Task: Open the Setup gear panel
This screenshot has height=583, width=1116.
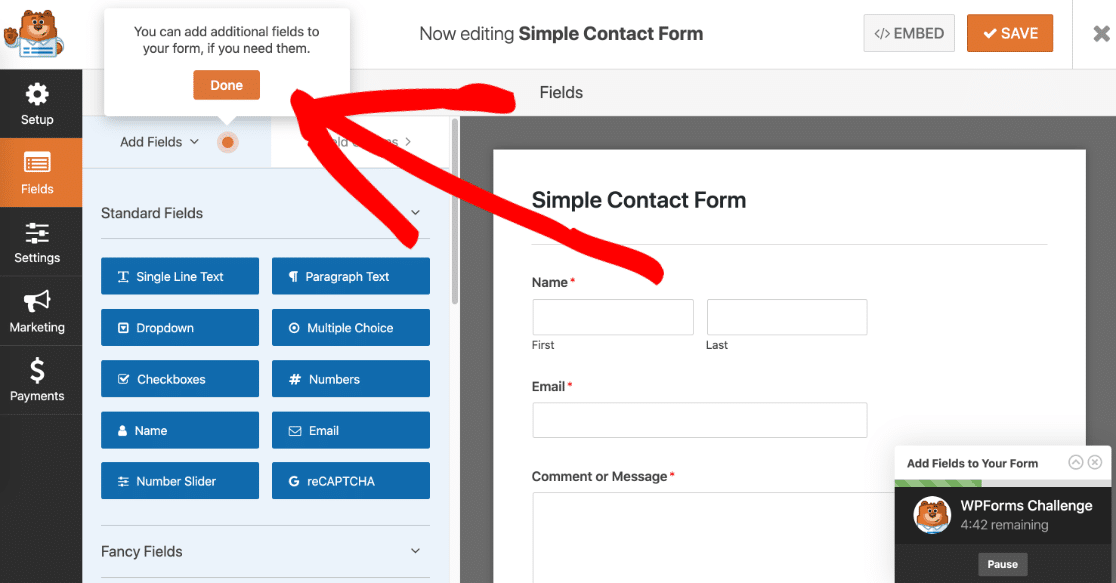Action: 37,104
